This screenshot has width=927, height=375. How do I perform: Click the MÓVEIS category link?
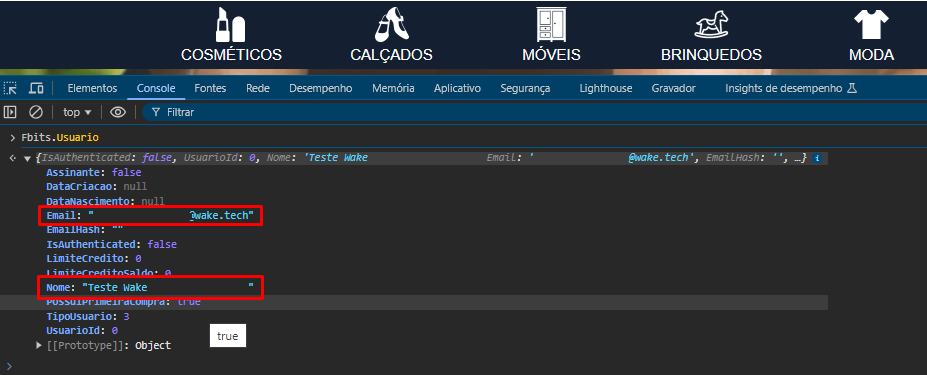point(551,55)
